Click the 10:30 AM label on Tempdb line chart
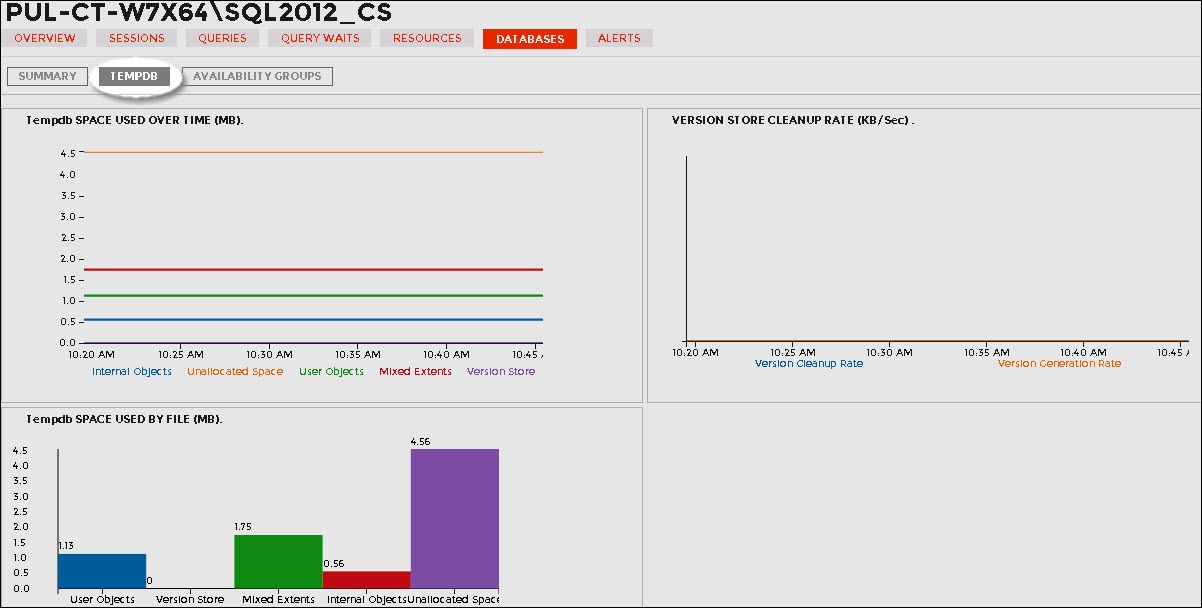The height and width of the screenshot is (608, 1202). [271, 354]
